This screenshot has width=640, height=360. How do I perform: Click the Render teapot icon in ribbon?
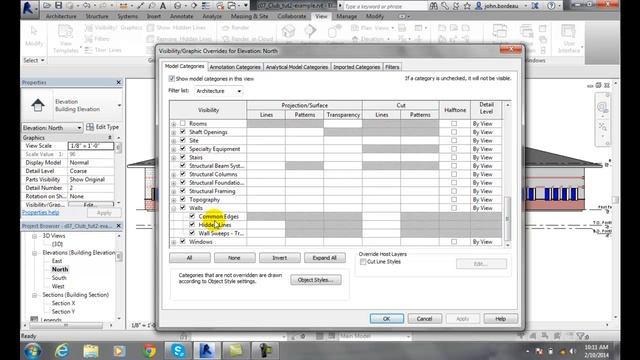225,28
